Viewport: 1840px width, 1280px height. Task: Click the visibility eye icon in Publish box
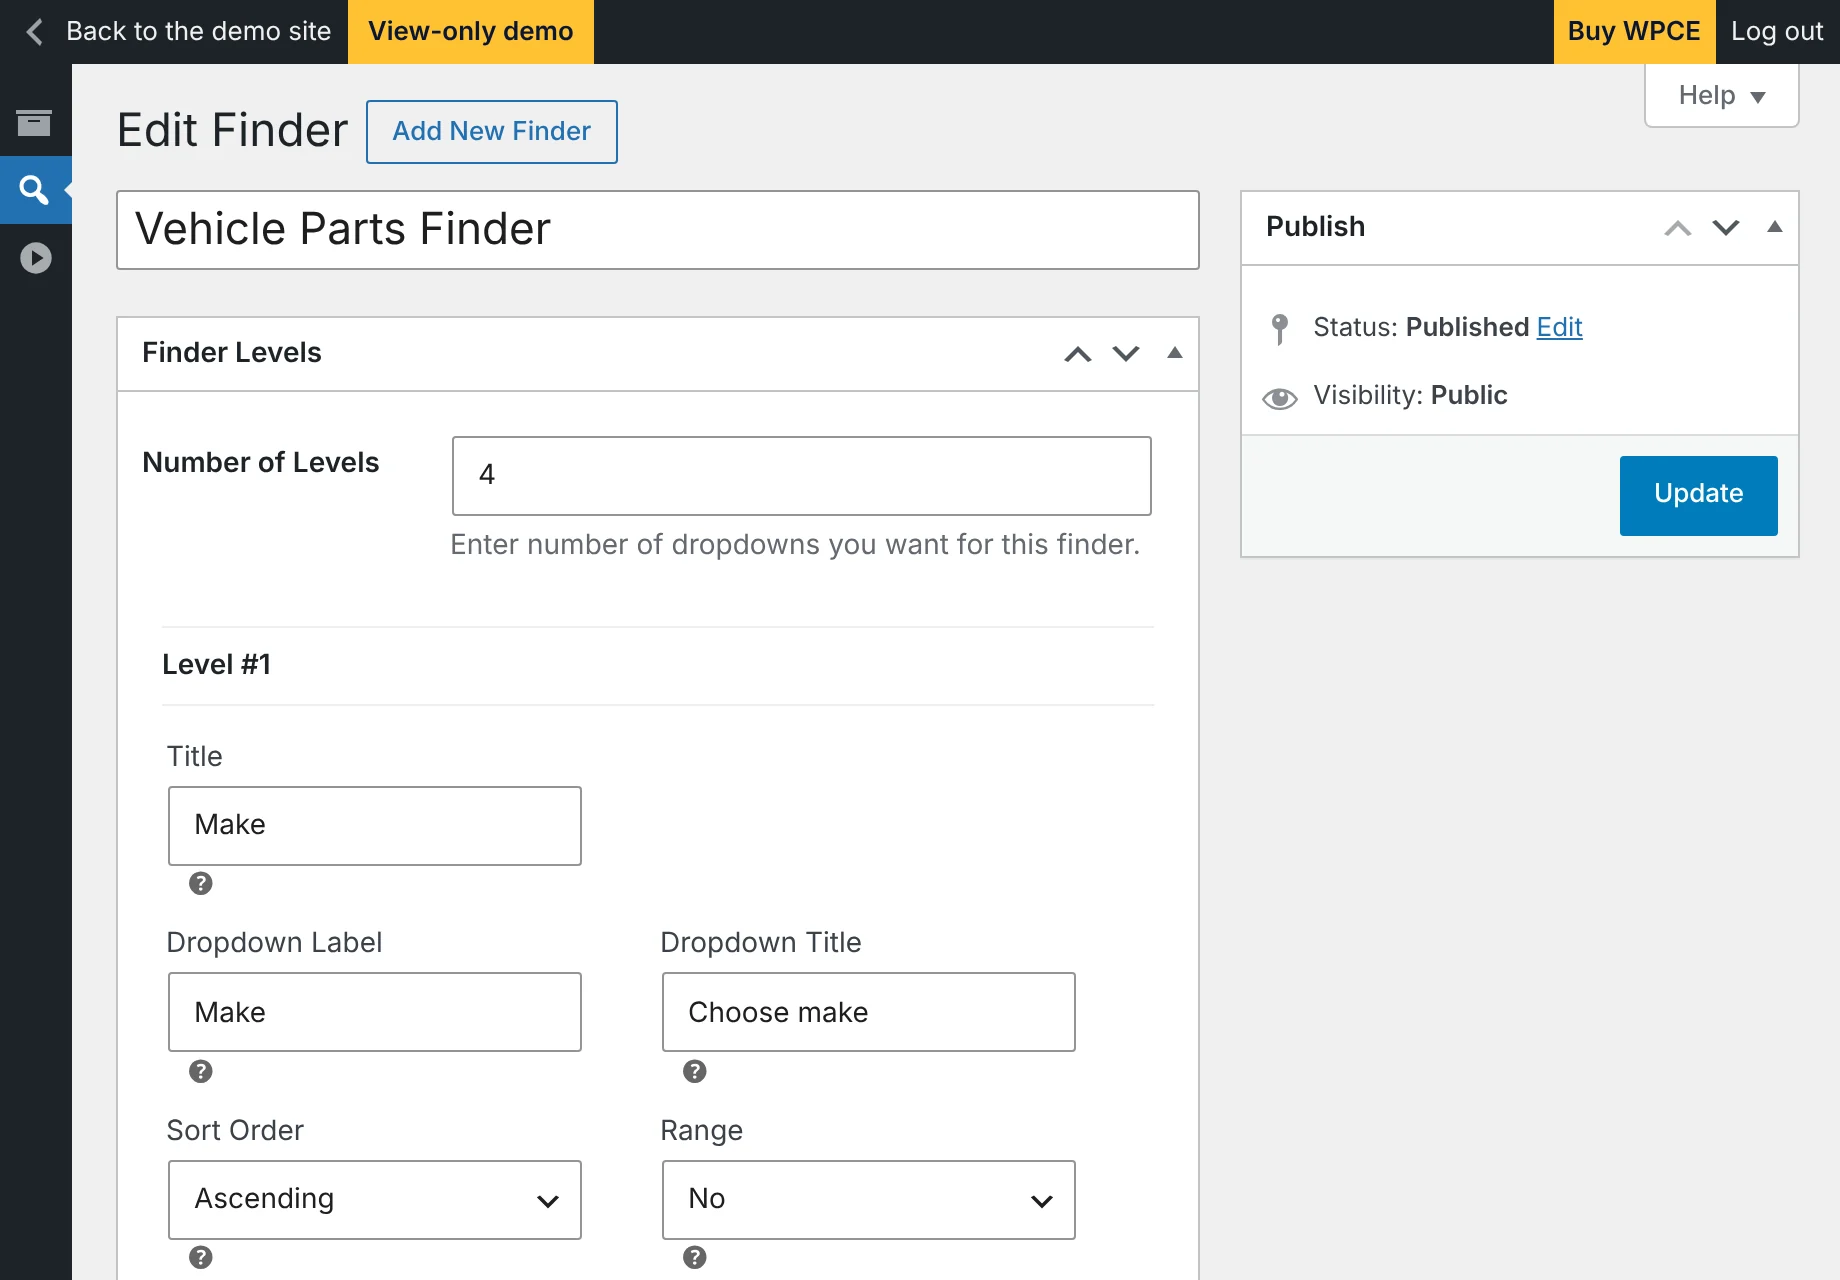click(x=1279, y=398)
